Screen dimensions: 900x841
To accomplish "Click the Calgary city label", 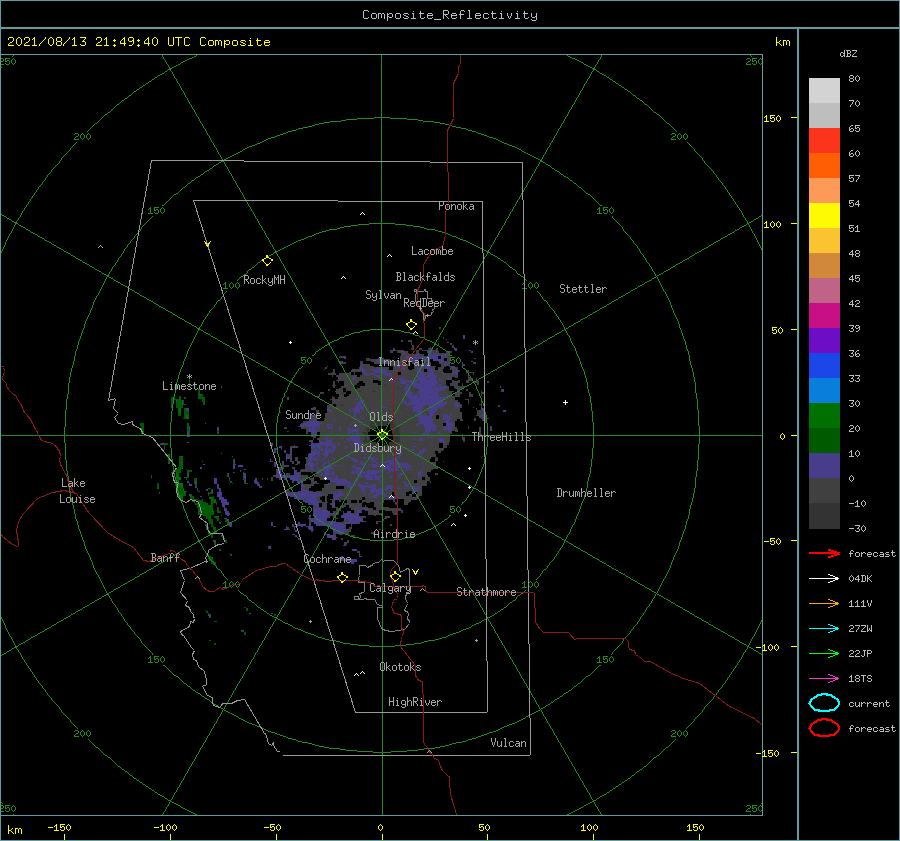I will 390,588.
